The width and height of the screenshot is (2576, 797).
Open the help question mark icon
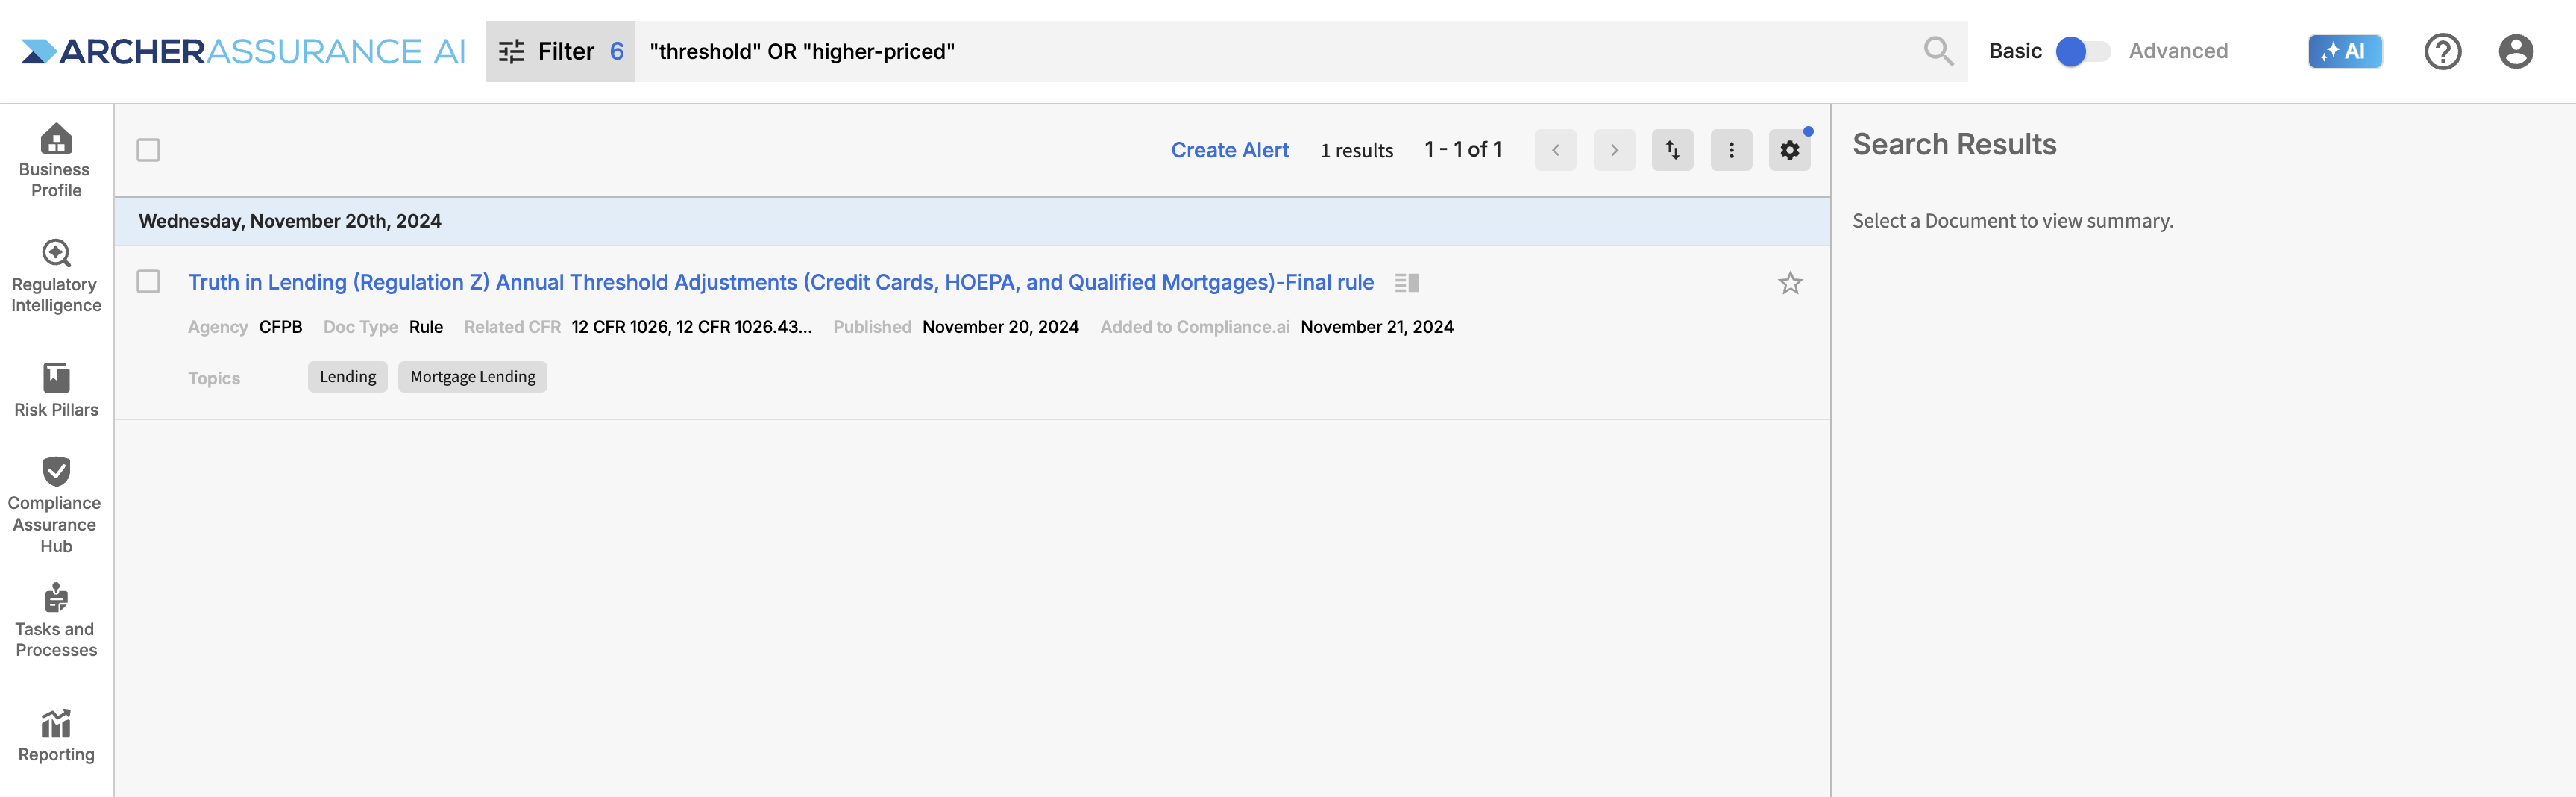click(2442, 51)
